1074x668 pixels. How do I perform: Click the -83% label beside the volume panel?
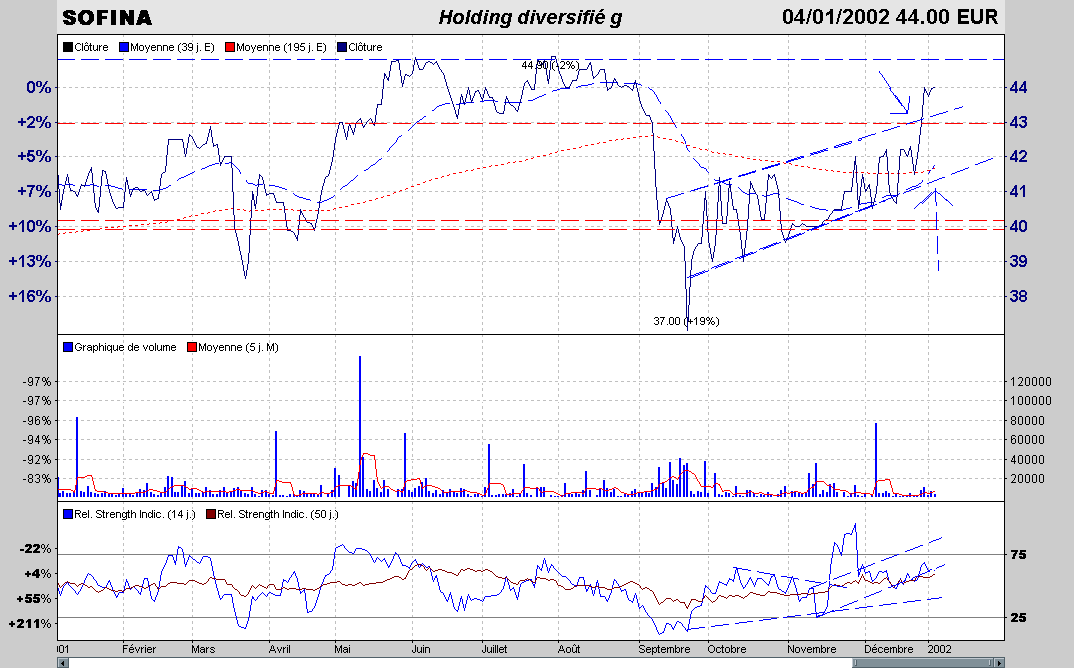(37, 479)
